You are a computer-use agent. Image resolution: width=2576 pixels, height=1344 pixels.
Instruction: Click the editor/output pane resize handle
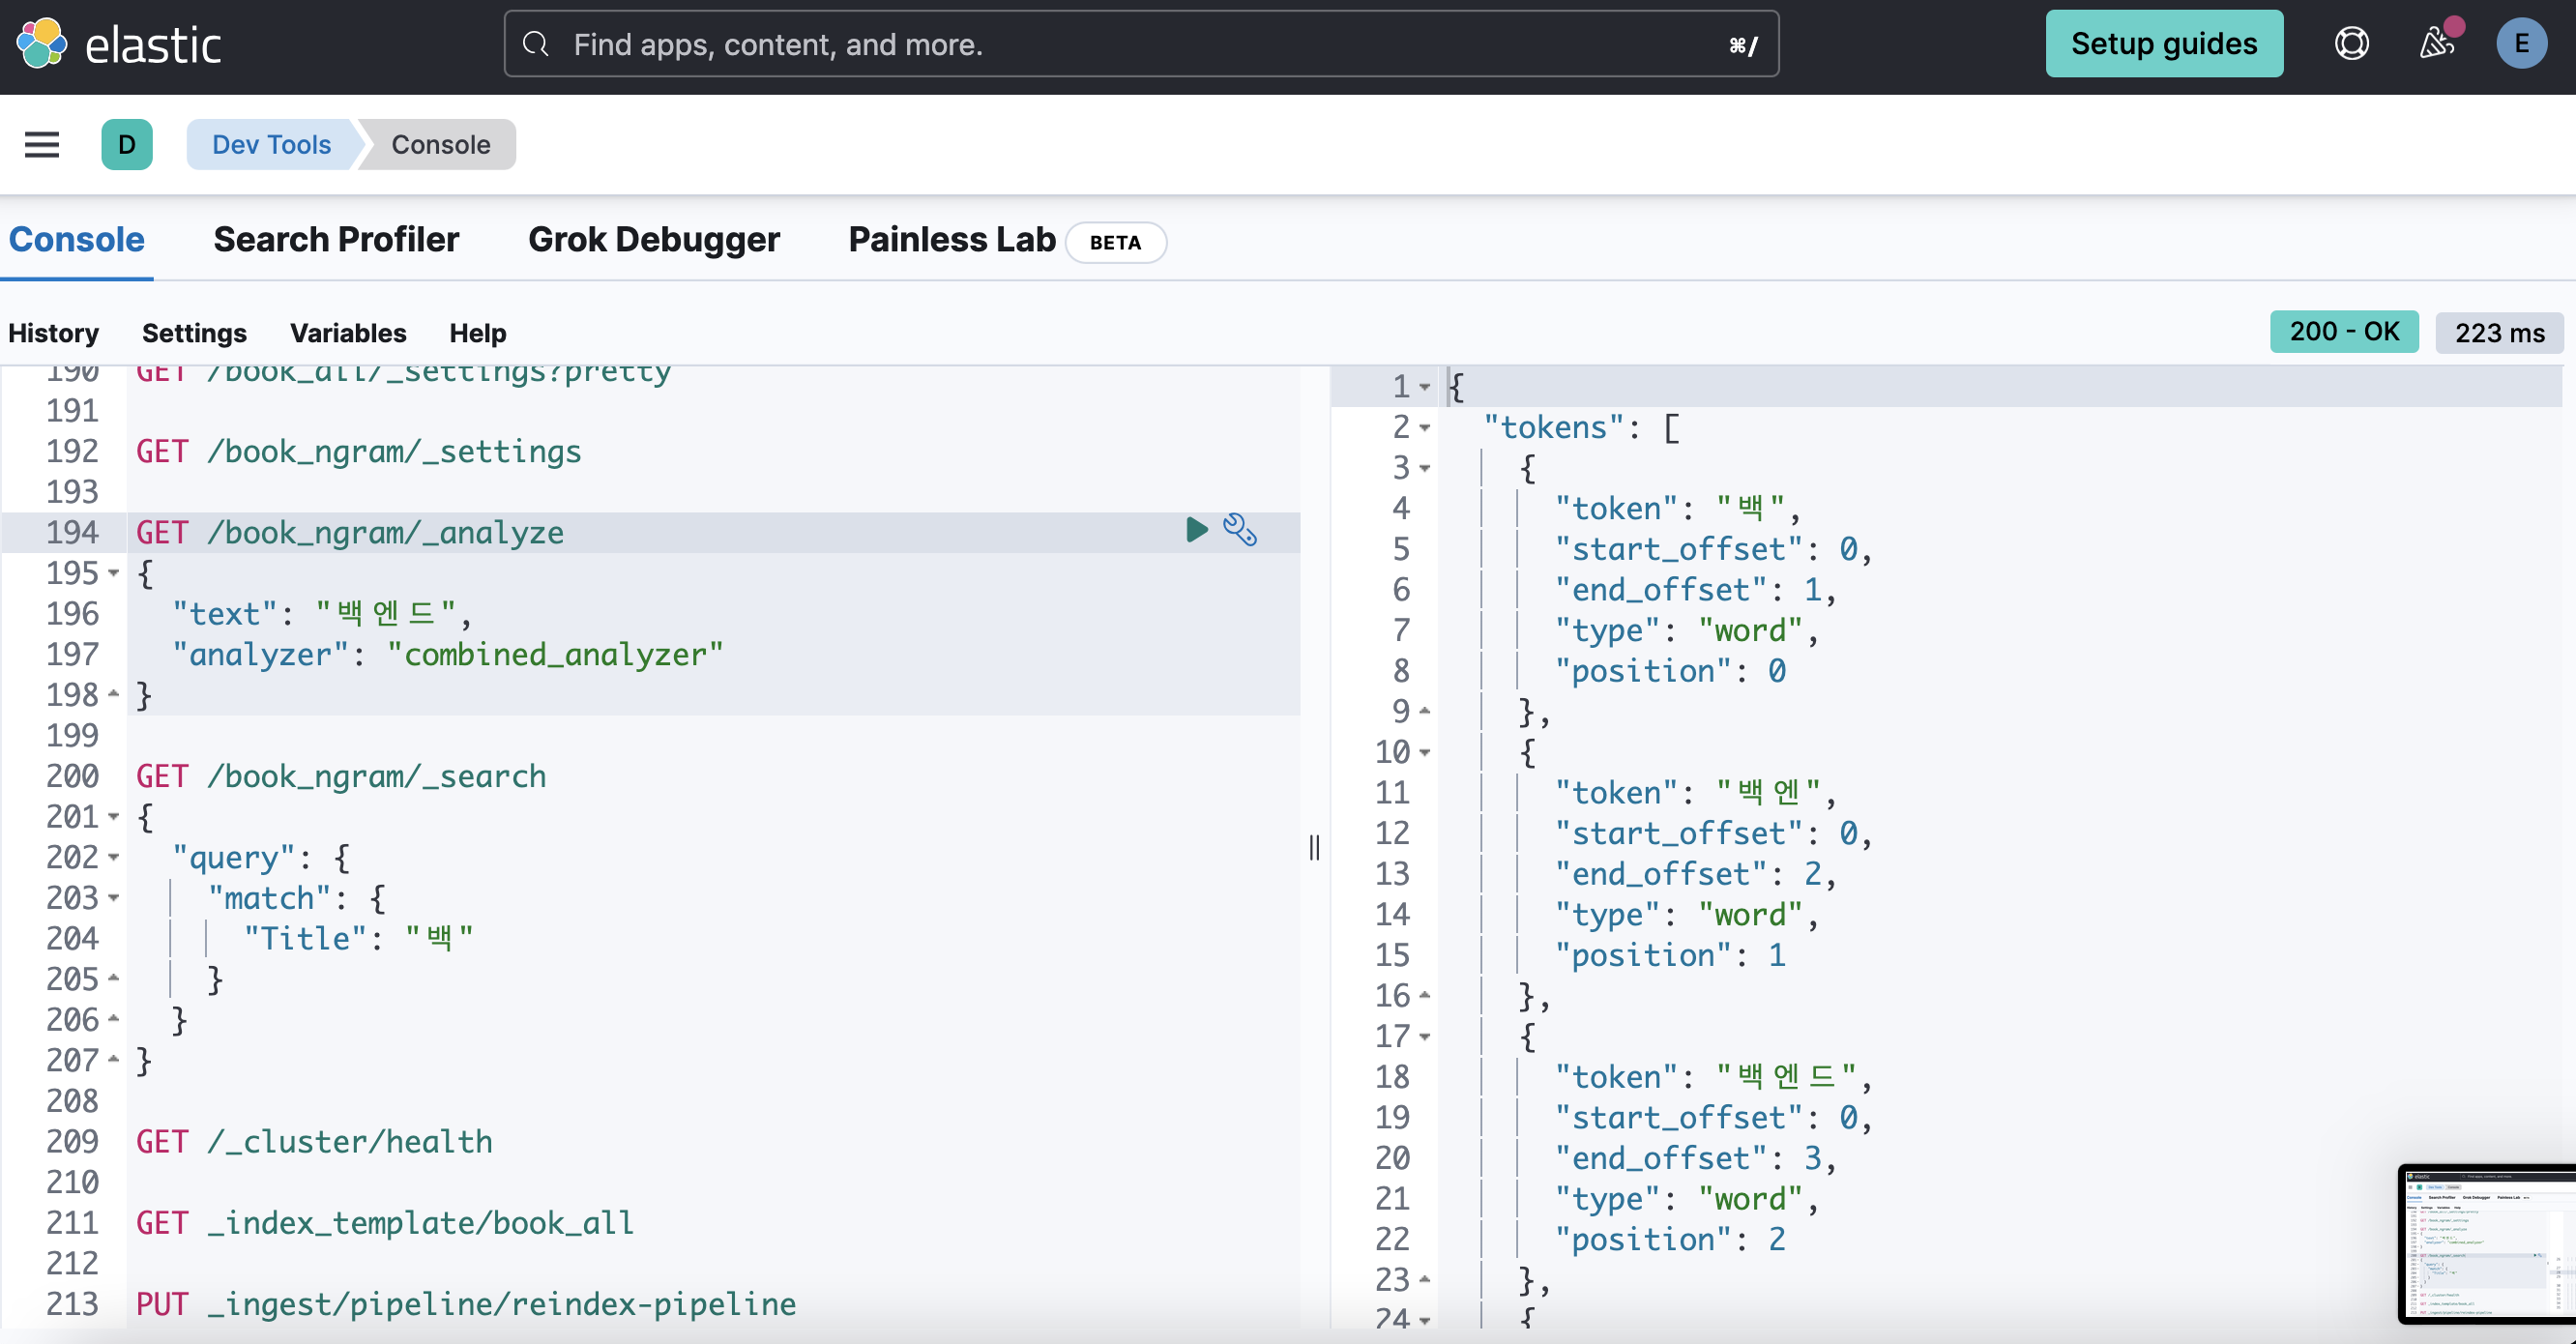[1314, 848]
